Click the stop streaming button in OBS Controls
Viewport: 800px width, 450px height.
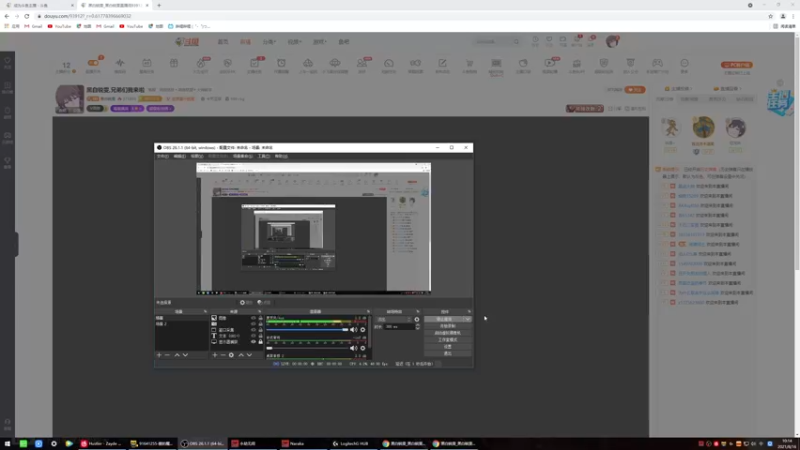[444, 319]
